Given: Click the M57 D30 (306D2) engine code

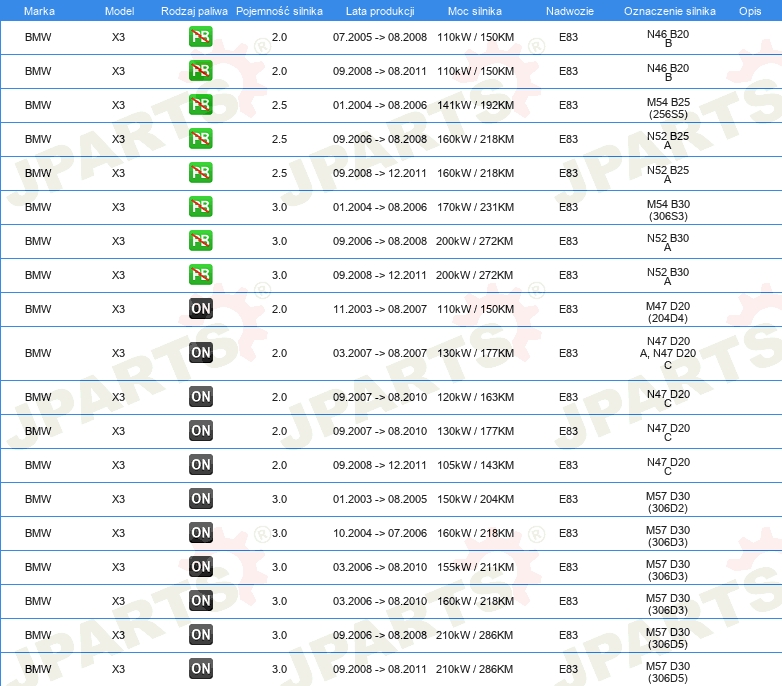Looking at the screenshot, I should pos(667,500).
